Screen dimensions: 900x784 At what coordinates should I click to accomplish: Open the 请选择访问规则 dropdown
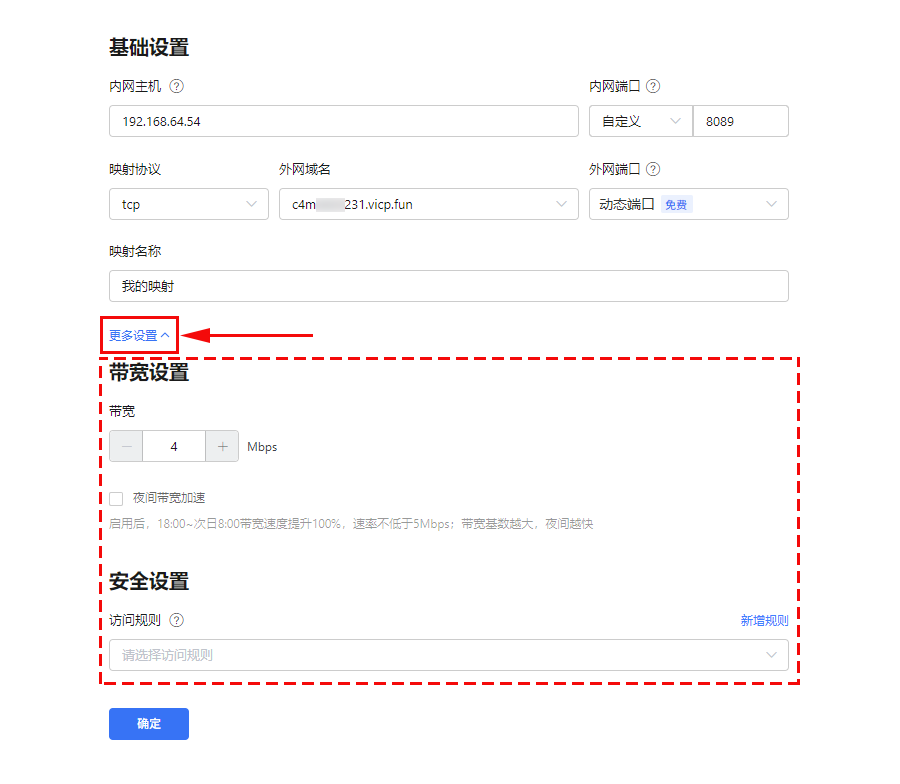coord(448,655)
